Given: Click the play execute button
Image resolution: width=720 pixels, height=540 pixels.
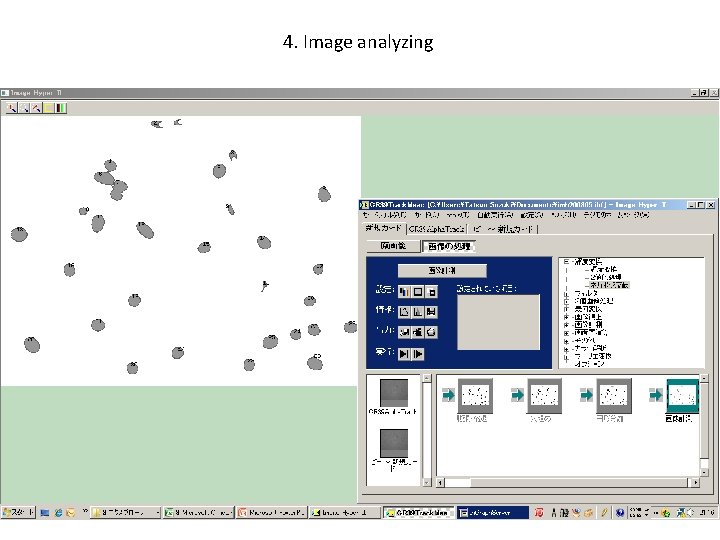Looking at the screenshot, I should pyautogui.click(x=418, y=354).
